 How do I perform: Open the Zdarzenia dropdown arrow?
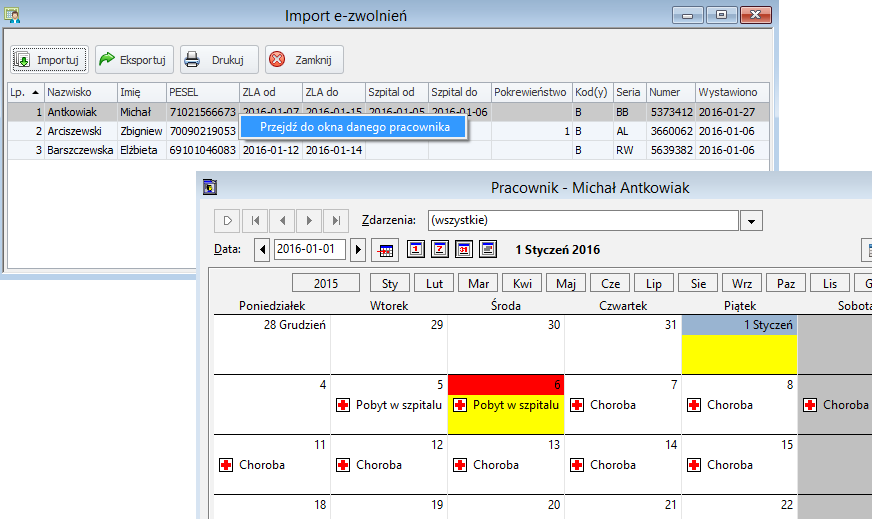[751, 220]
